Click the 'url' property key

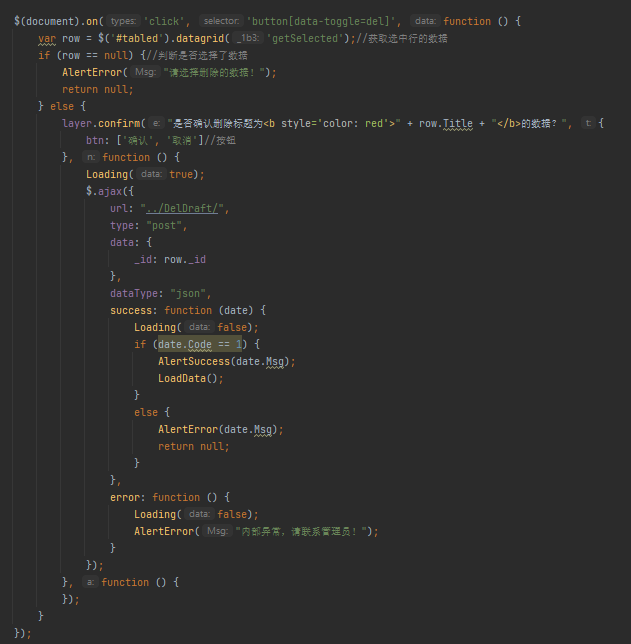(x=119, y=209)
